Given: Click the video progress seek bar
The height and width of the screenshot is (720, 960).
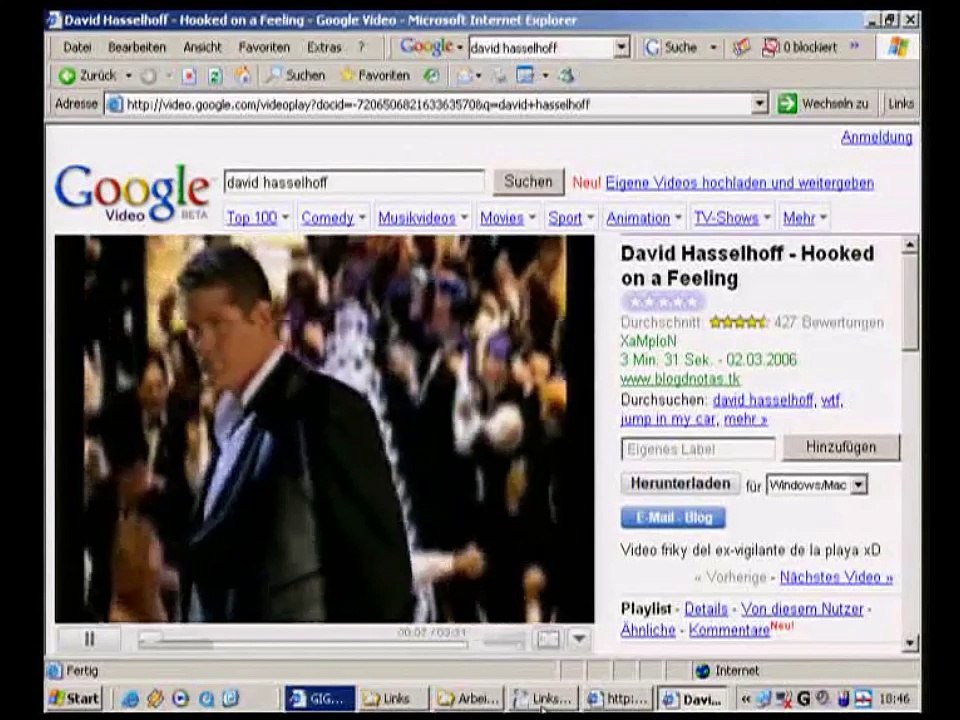Looking at the screenshot, I should pos(302,643).
